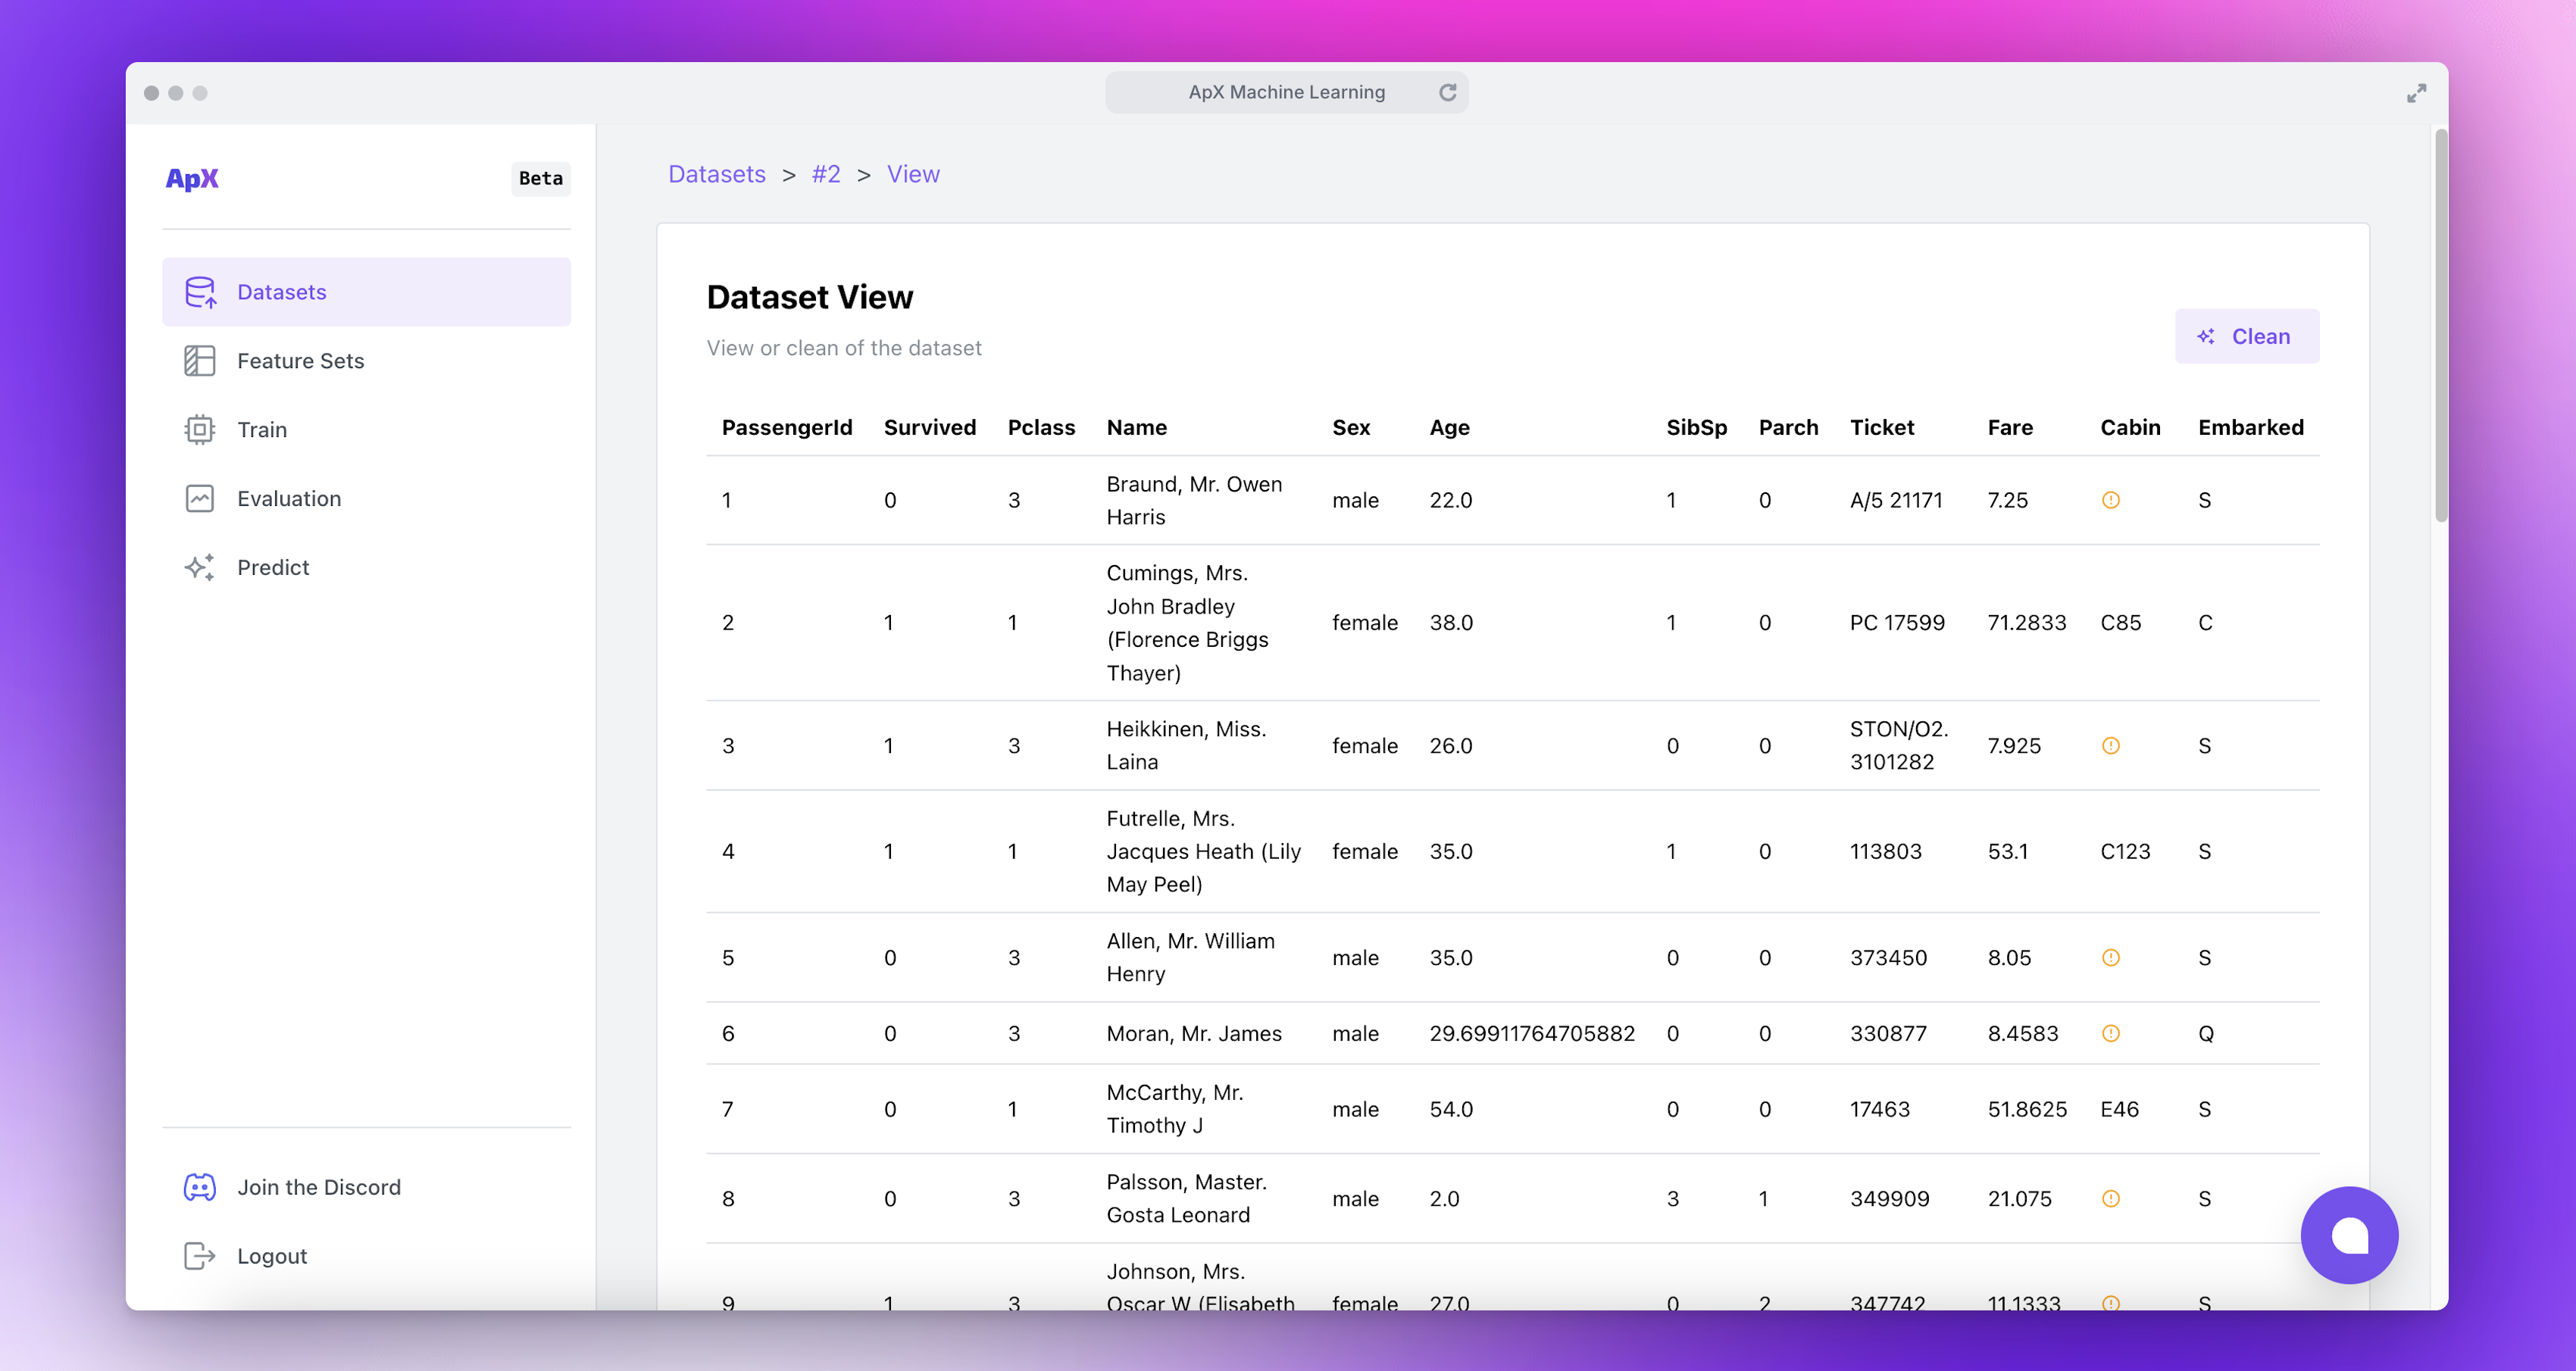The image size is (2576, 1371).
Task: Click the Feature Sets table icon
Action: coord(200,361)
